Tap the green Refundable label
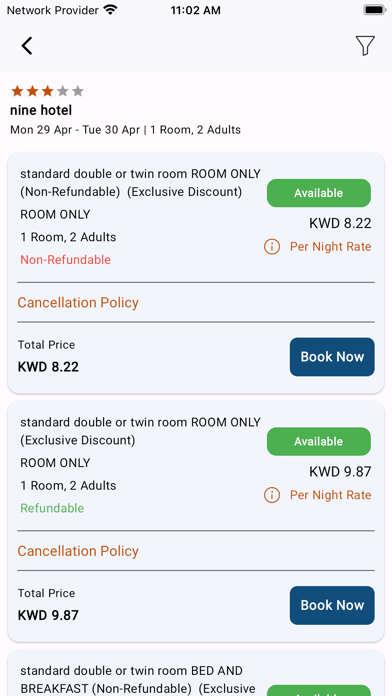The image size is (392, 696). point(52,508)
